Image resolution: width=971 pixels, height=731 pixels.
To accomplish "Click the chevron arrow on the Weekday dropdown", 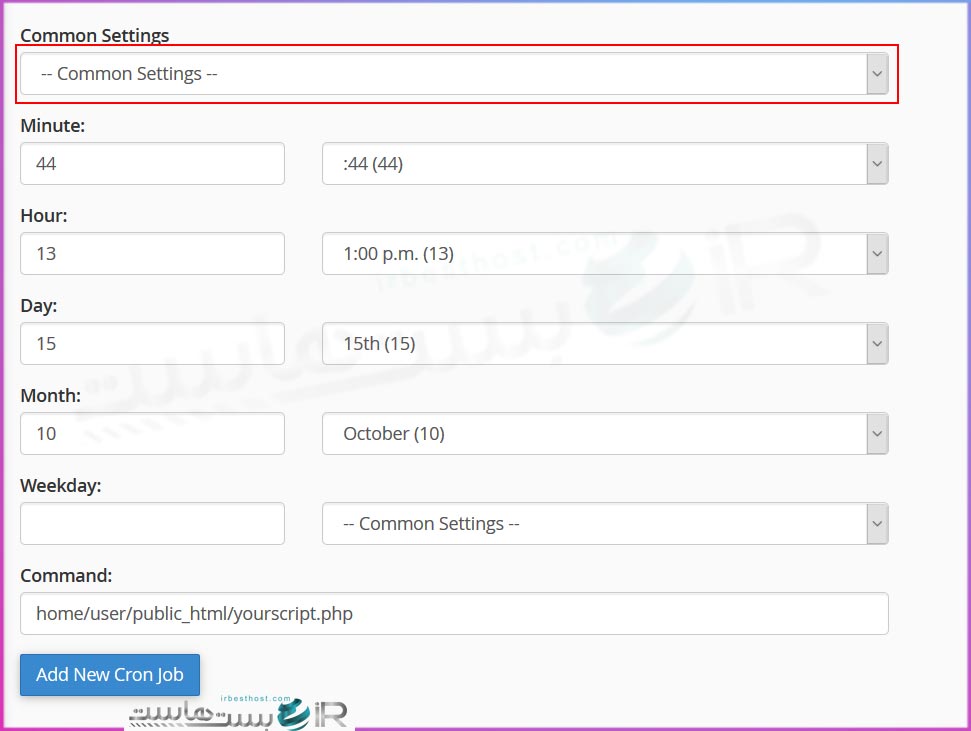I will (877, 523).
